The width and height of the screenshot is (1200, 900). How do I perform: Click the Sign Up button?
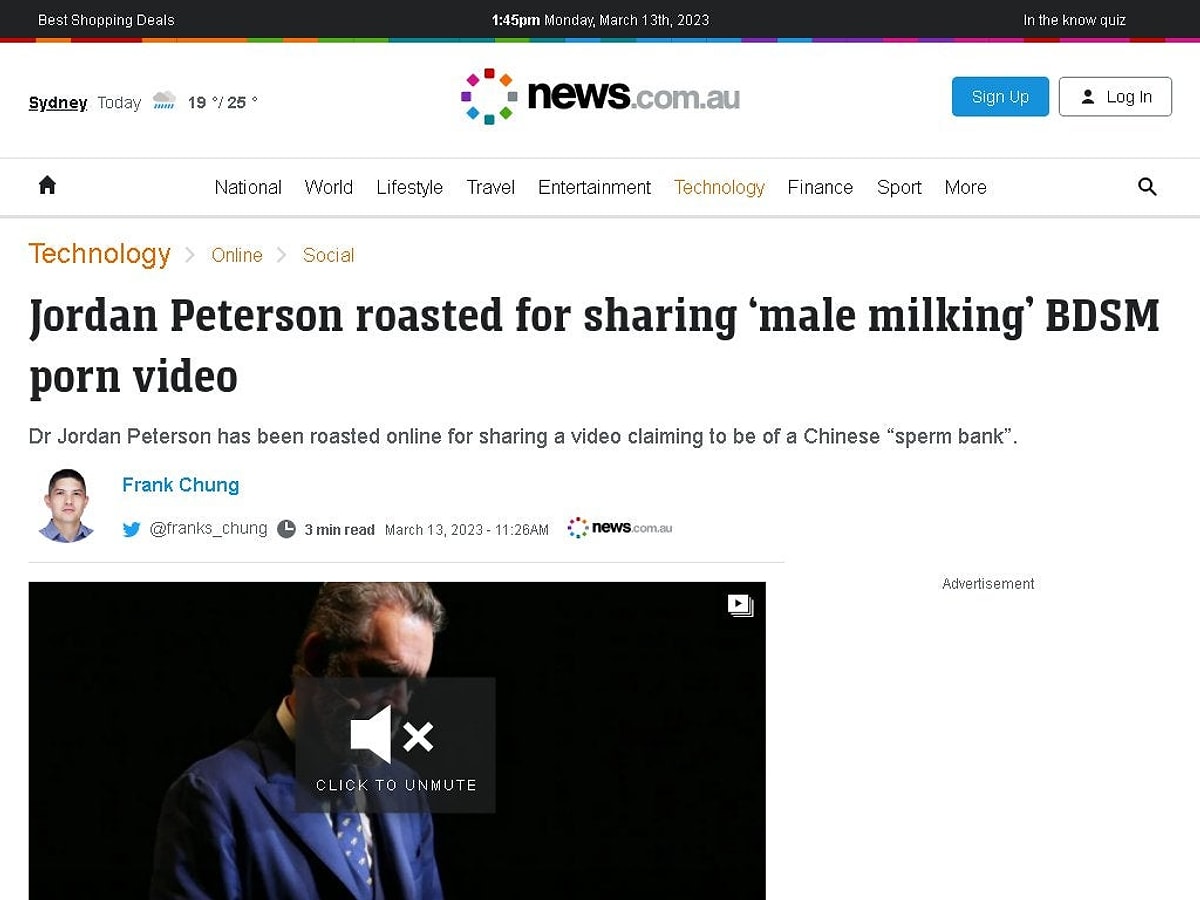(x=1000, y=97)
